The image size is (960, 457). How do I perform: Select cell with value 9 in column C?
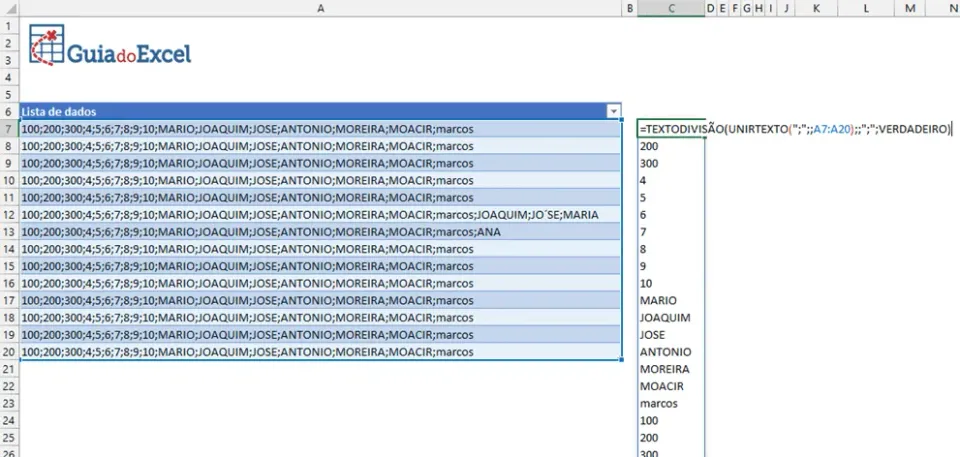[x=671, y=266]
